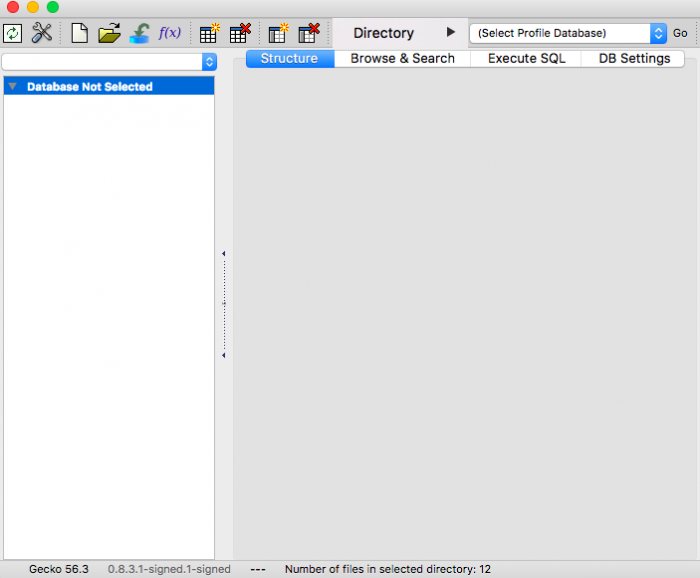The height and width of the screenshot is (578, 700).
Task: Click the Refresh icon in toolbar
Action: point(12,33)
